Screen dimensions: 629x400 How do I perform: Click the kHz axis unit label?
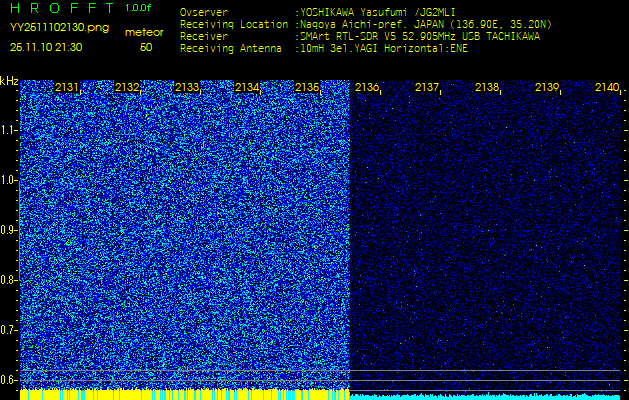click(x=9, y=81)
